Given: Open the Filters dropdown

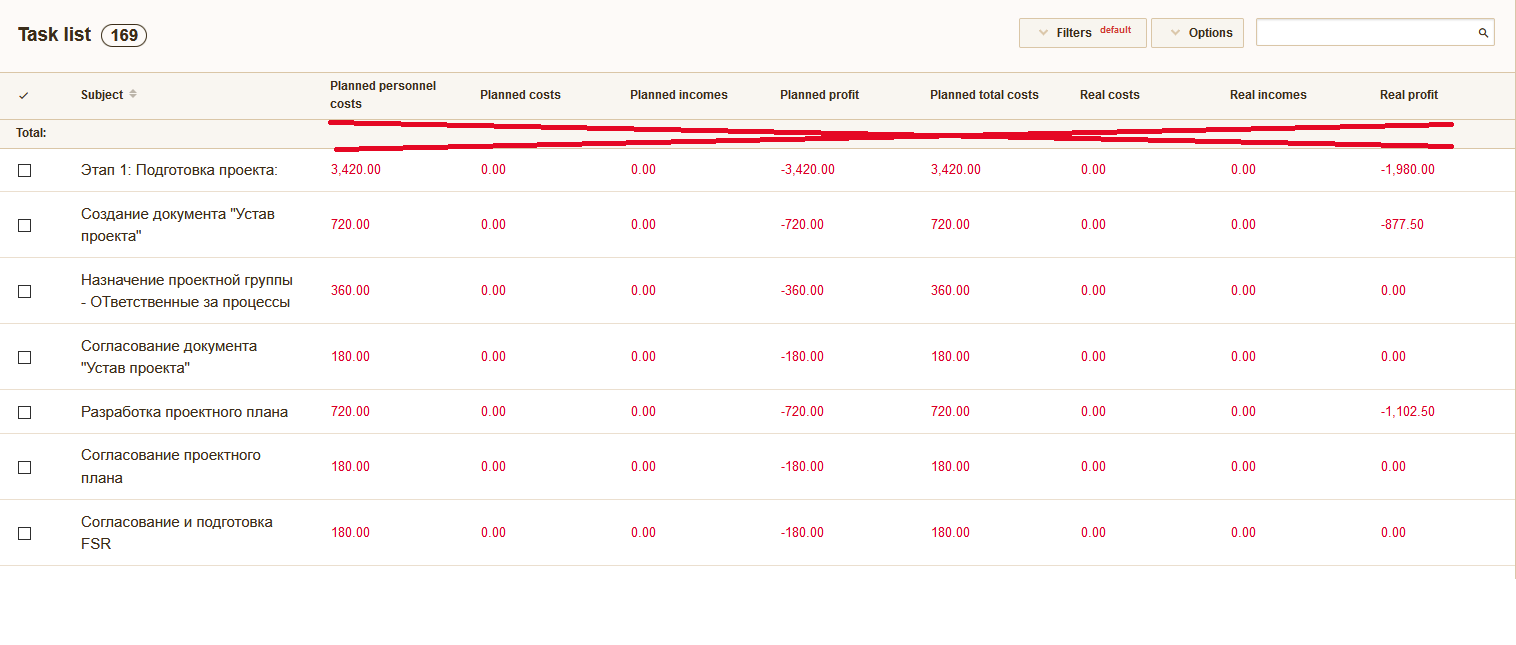Looking at the screenshot, I should (1083, 33).
